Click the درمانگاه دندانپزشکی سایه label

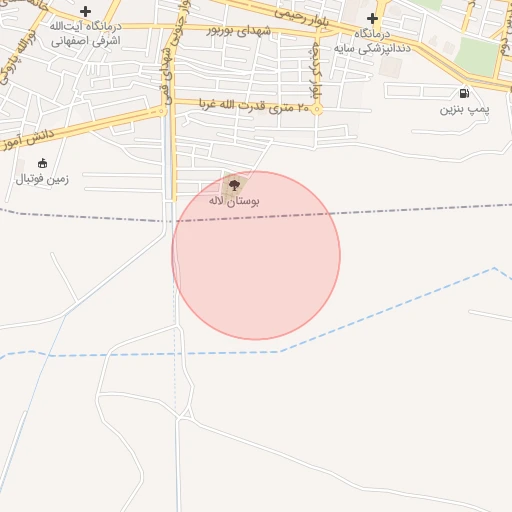click(372, 41)
